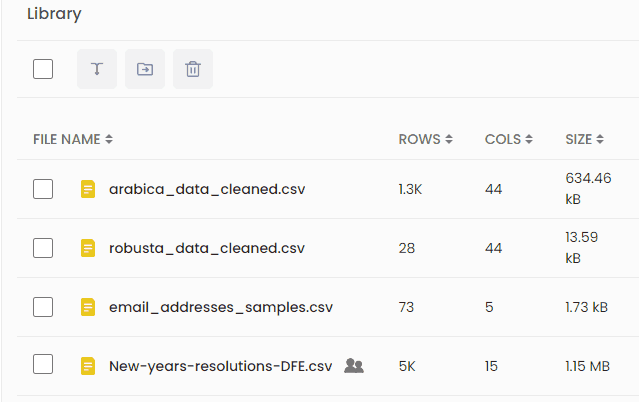Image resolution: width=639 pixels, height=402 pixels.
Task: Check the arabica_data_cleaned.csv row checkbox
Action: [x=43, y=189]
